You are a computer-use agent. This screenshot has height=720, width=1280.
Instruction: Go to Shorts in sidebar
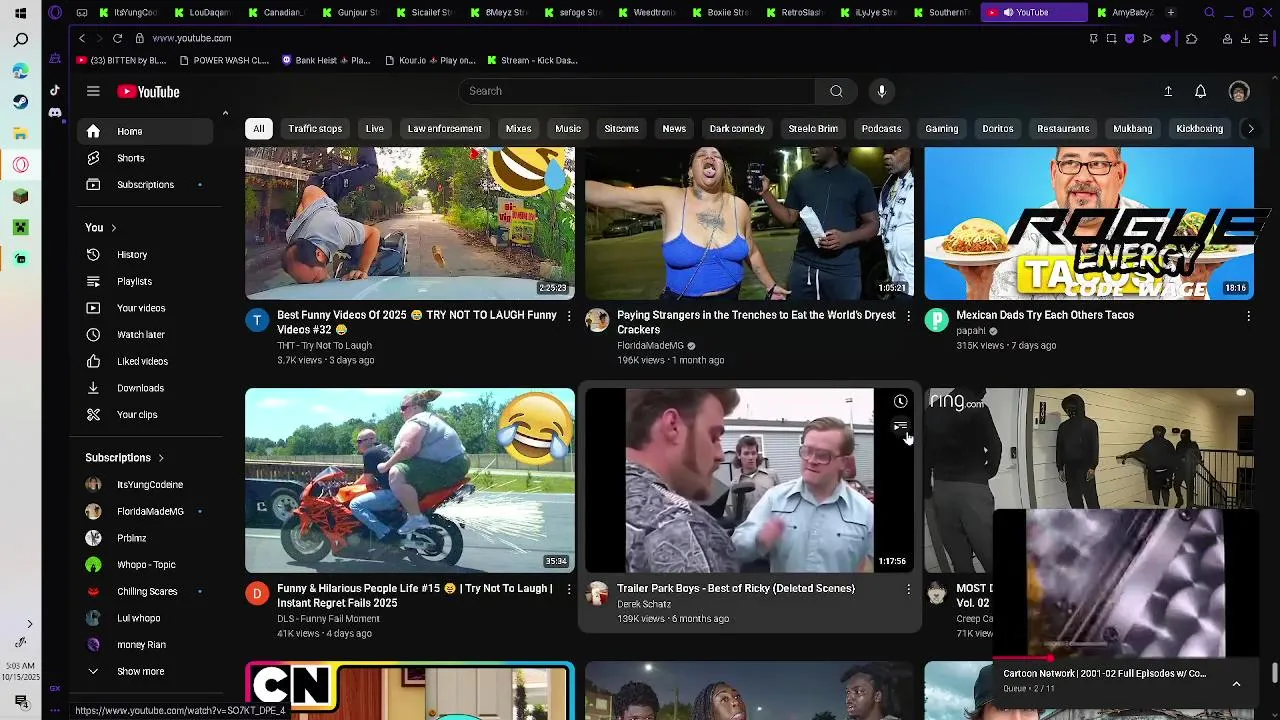tap(145, 158)
